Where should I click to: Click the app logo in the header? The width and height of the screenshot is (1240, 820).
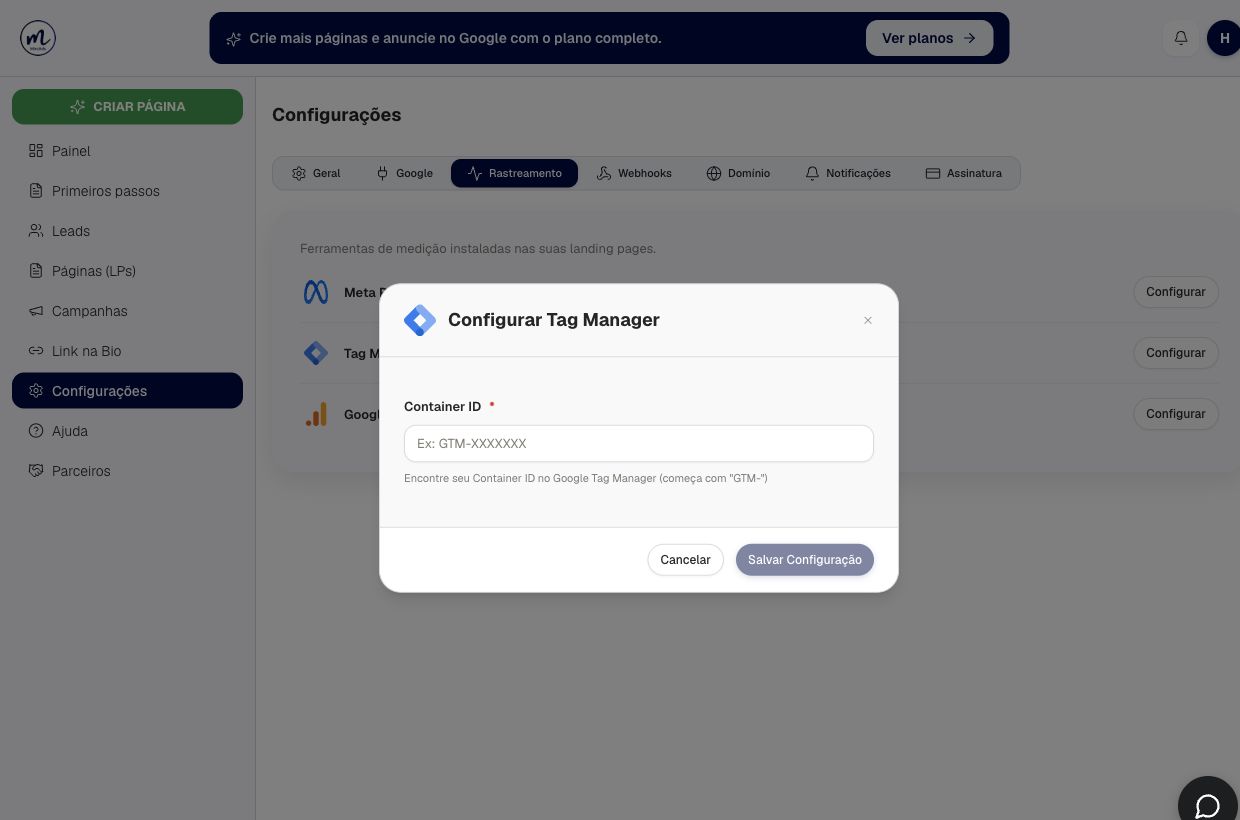pos(38,38)
